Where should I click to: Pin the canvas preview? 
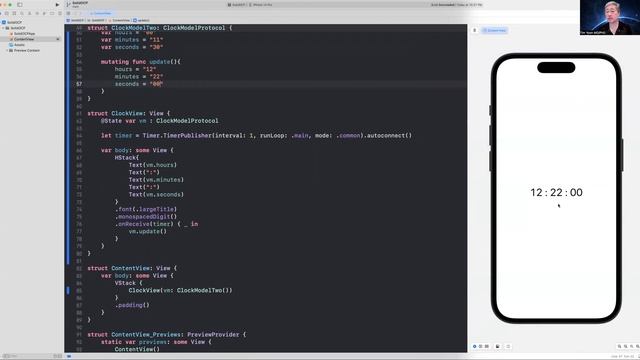[475, 30]
